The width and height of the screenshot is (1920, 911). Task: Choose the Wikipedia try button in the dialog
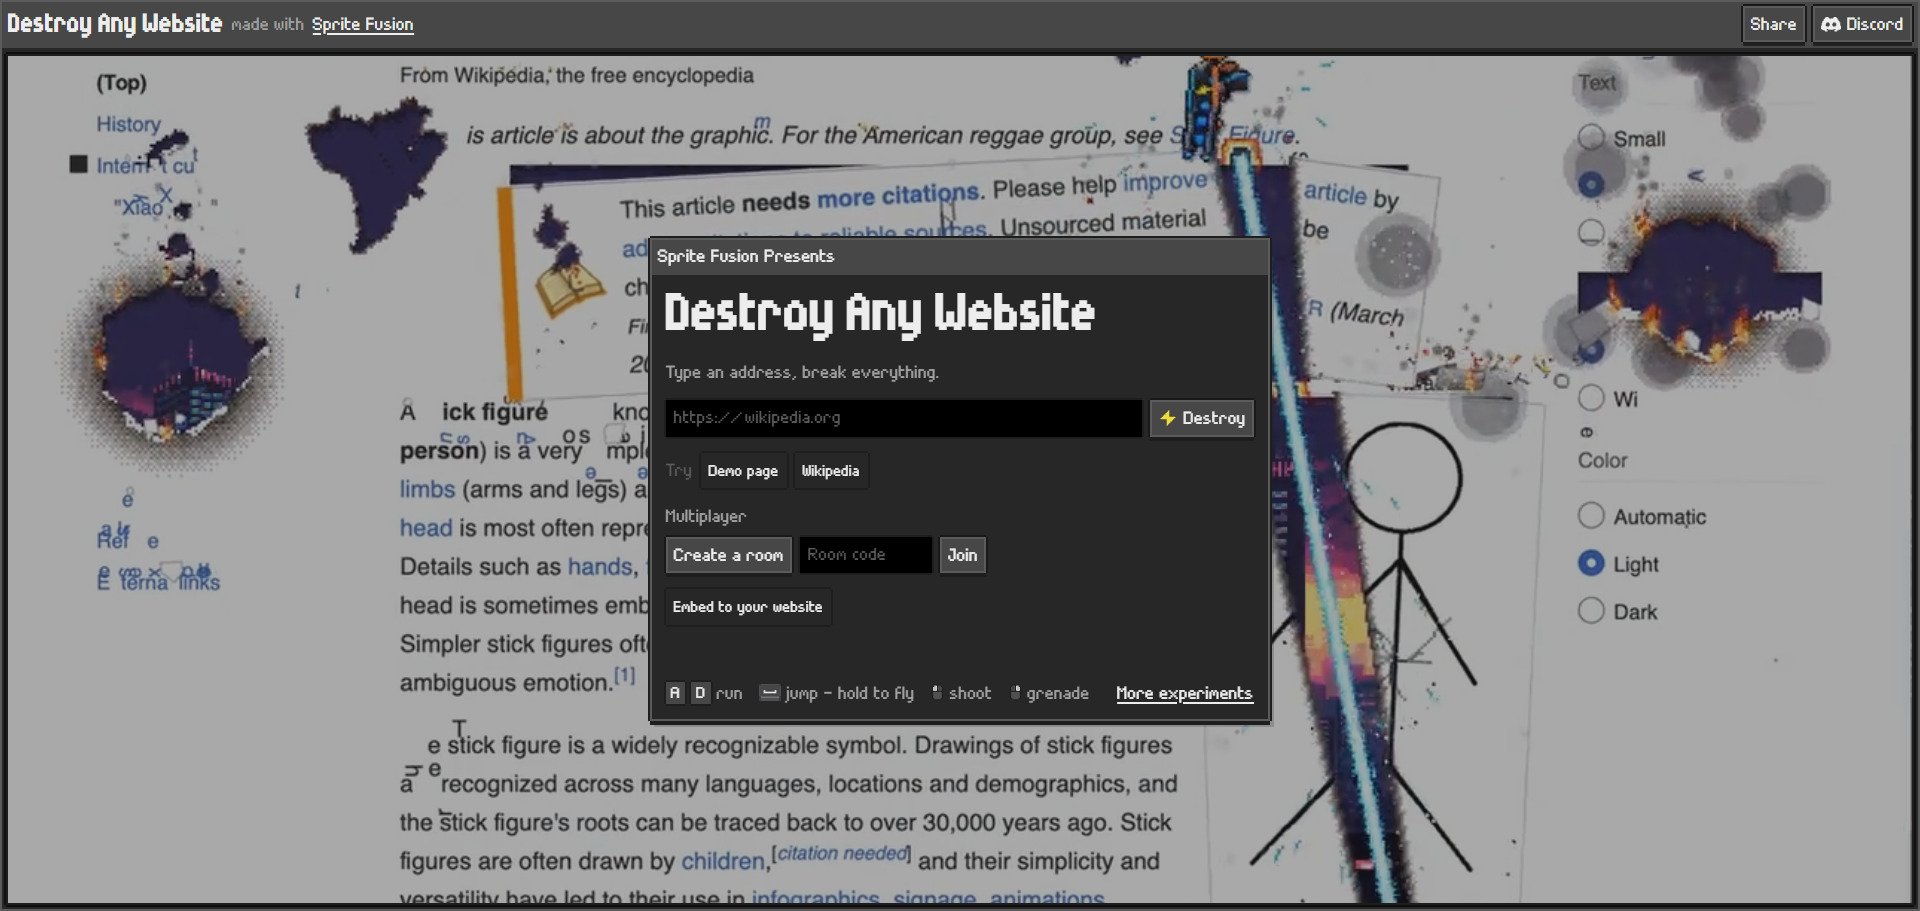coord(830,471)
